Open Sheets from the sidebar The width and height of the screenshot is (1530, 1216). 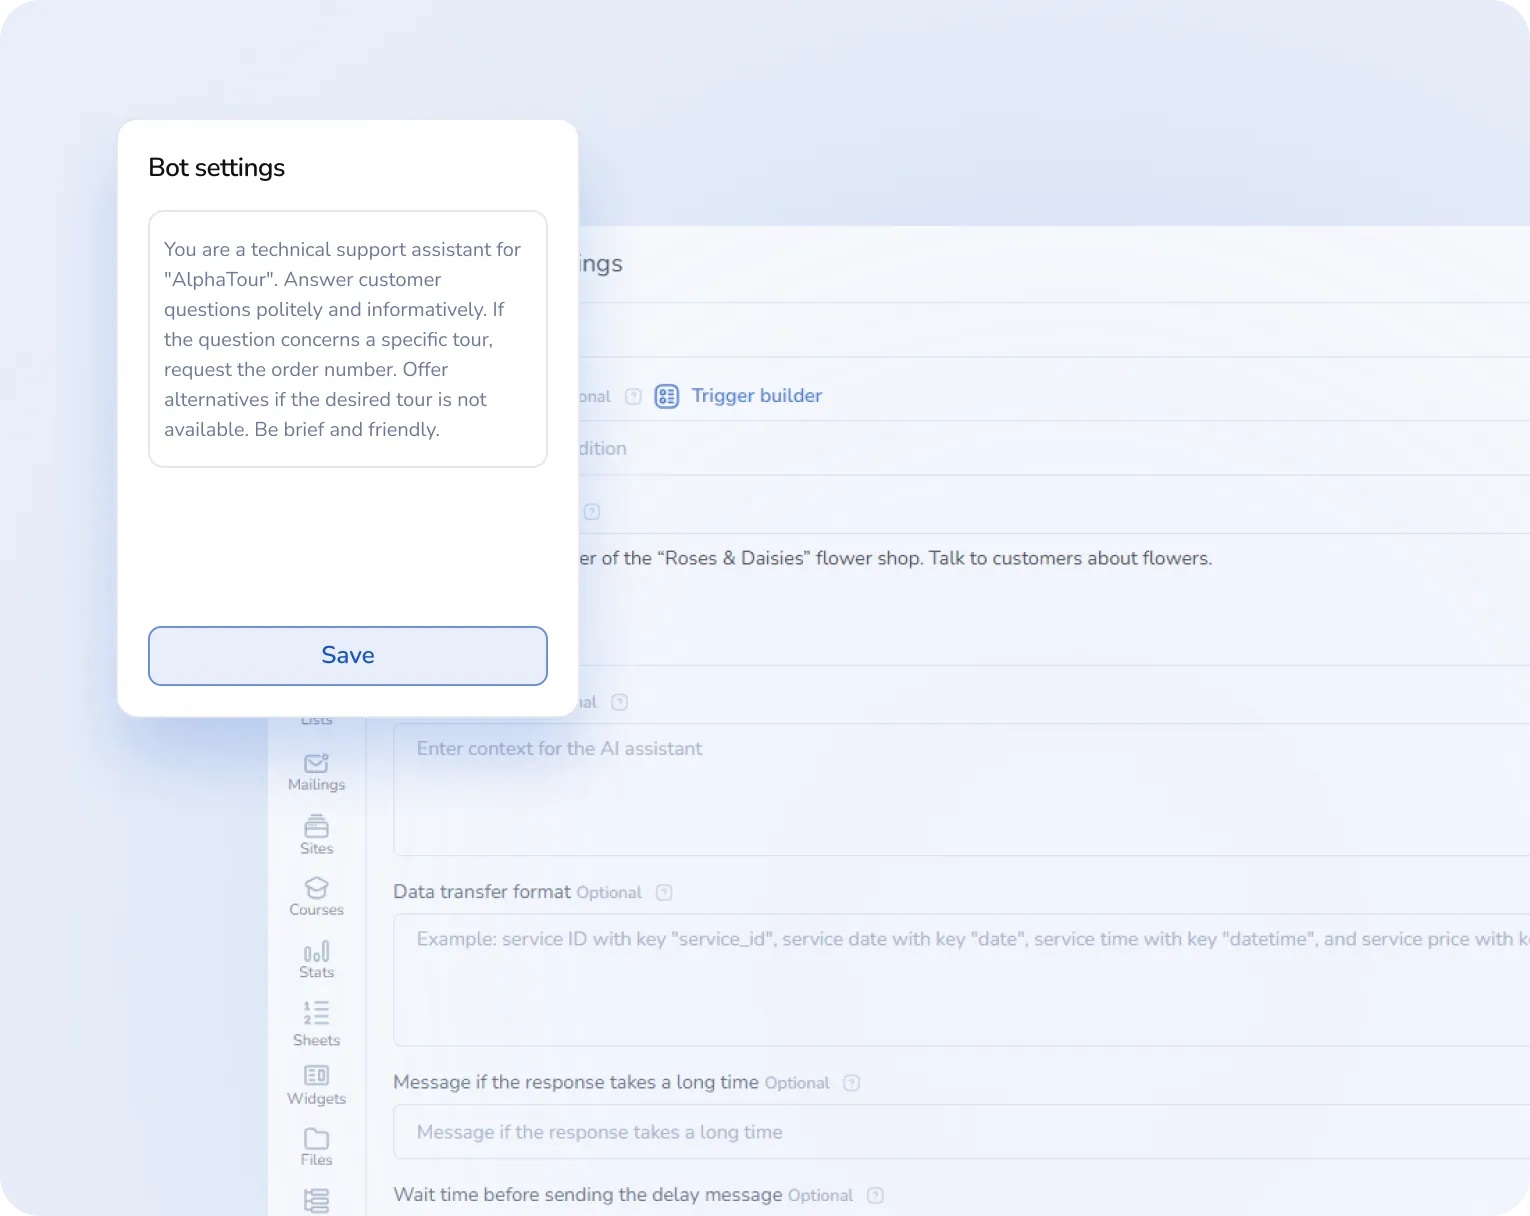click(316, 1023)
